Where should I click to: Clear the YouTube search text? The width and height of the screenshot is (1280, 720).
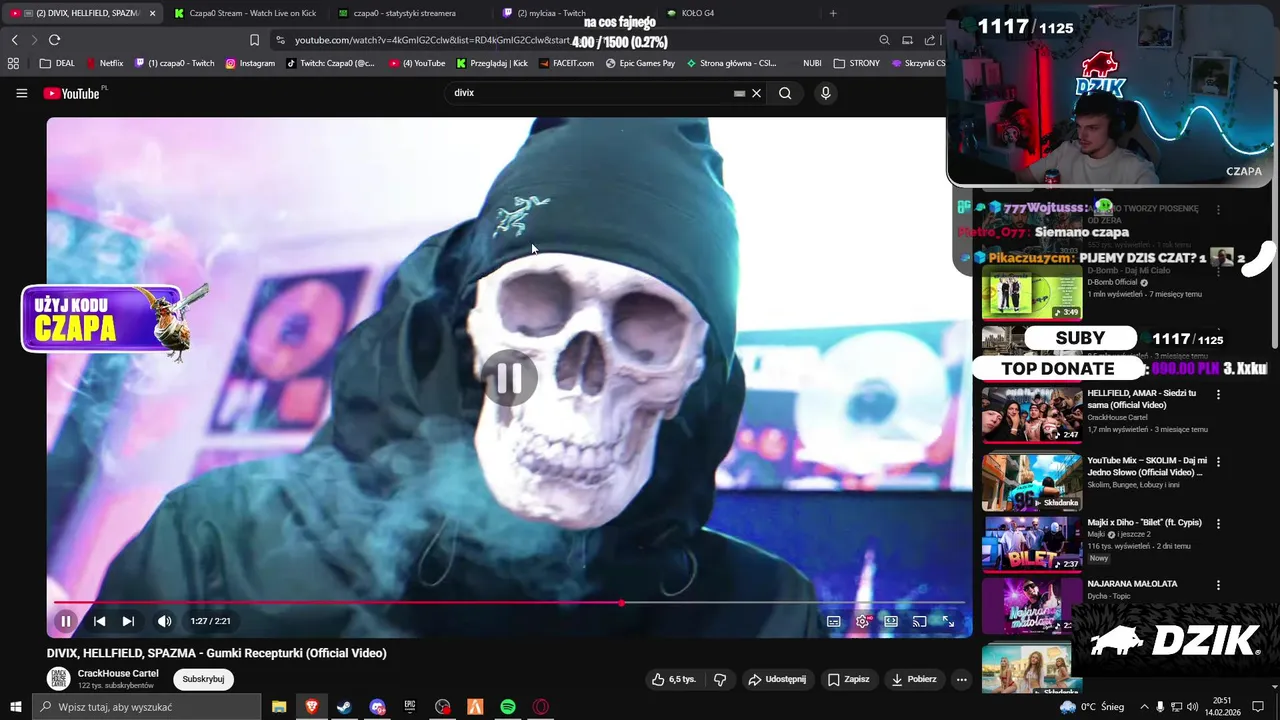click(756, 93)
